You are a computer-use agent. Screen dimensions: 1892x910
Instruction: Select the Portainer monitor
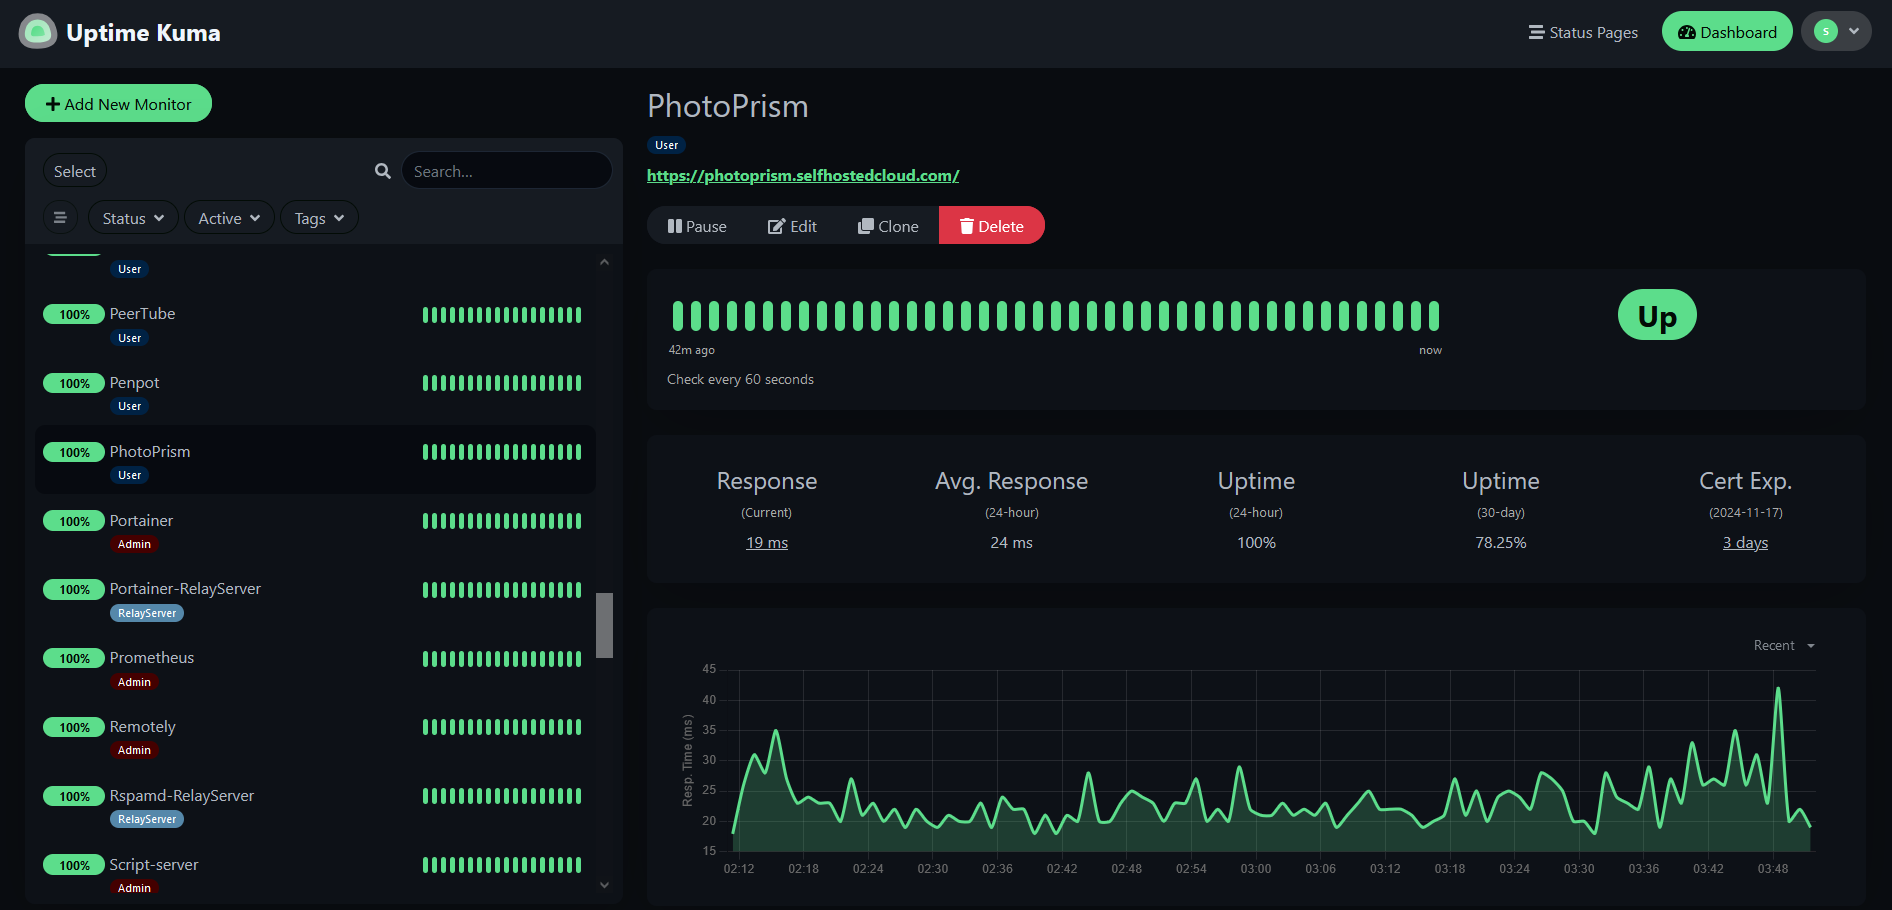tap(315, 530)
